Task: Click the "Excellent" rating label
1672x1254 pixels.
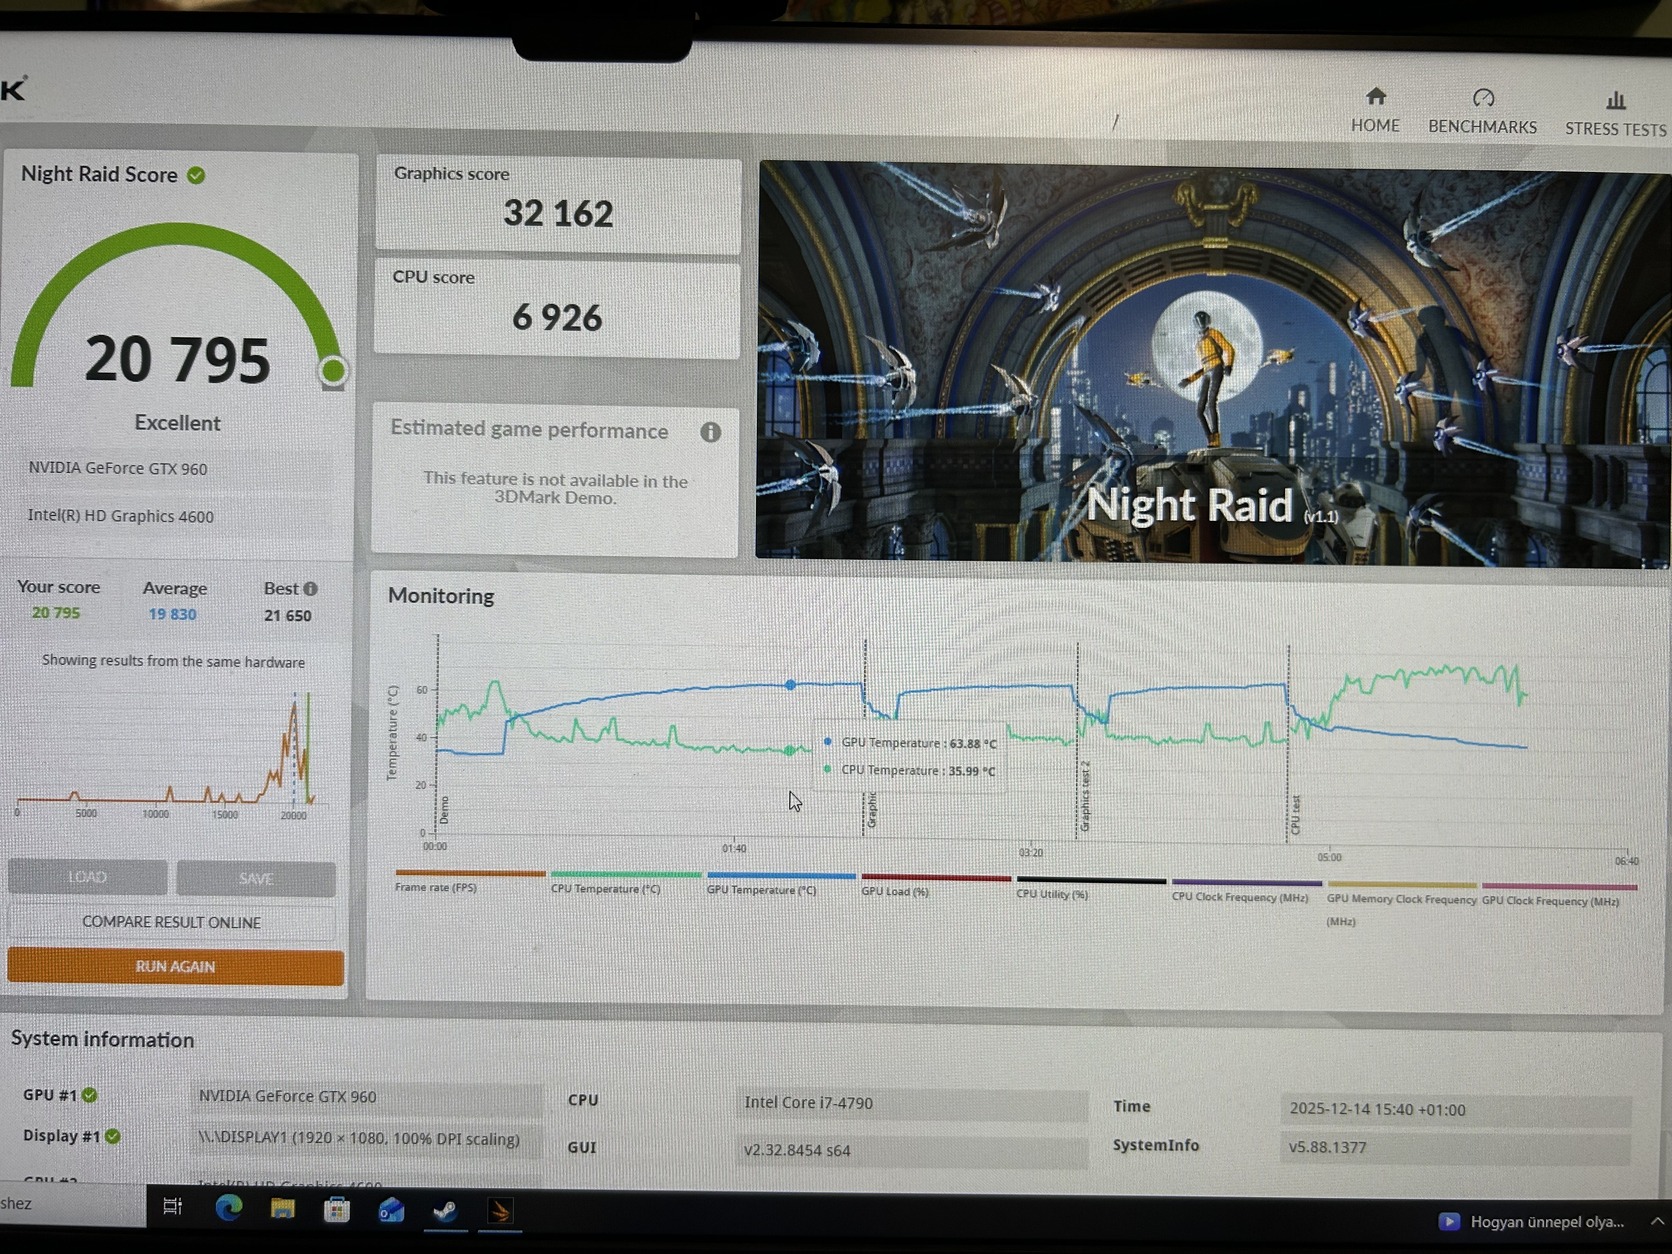Action: click(x=178, y=423)
